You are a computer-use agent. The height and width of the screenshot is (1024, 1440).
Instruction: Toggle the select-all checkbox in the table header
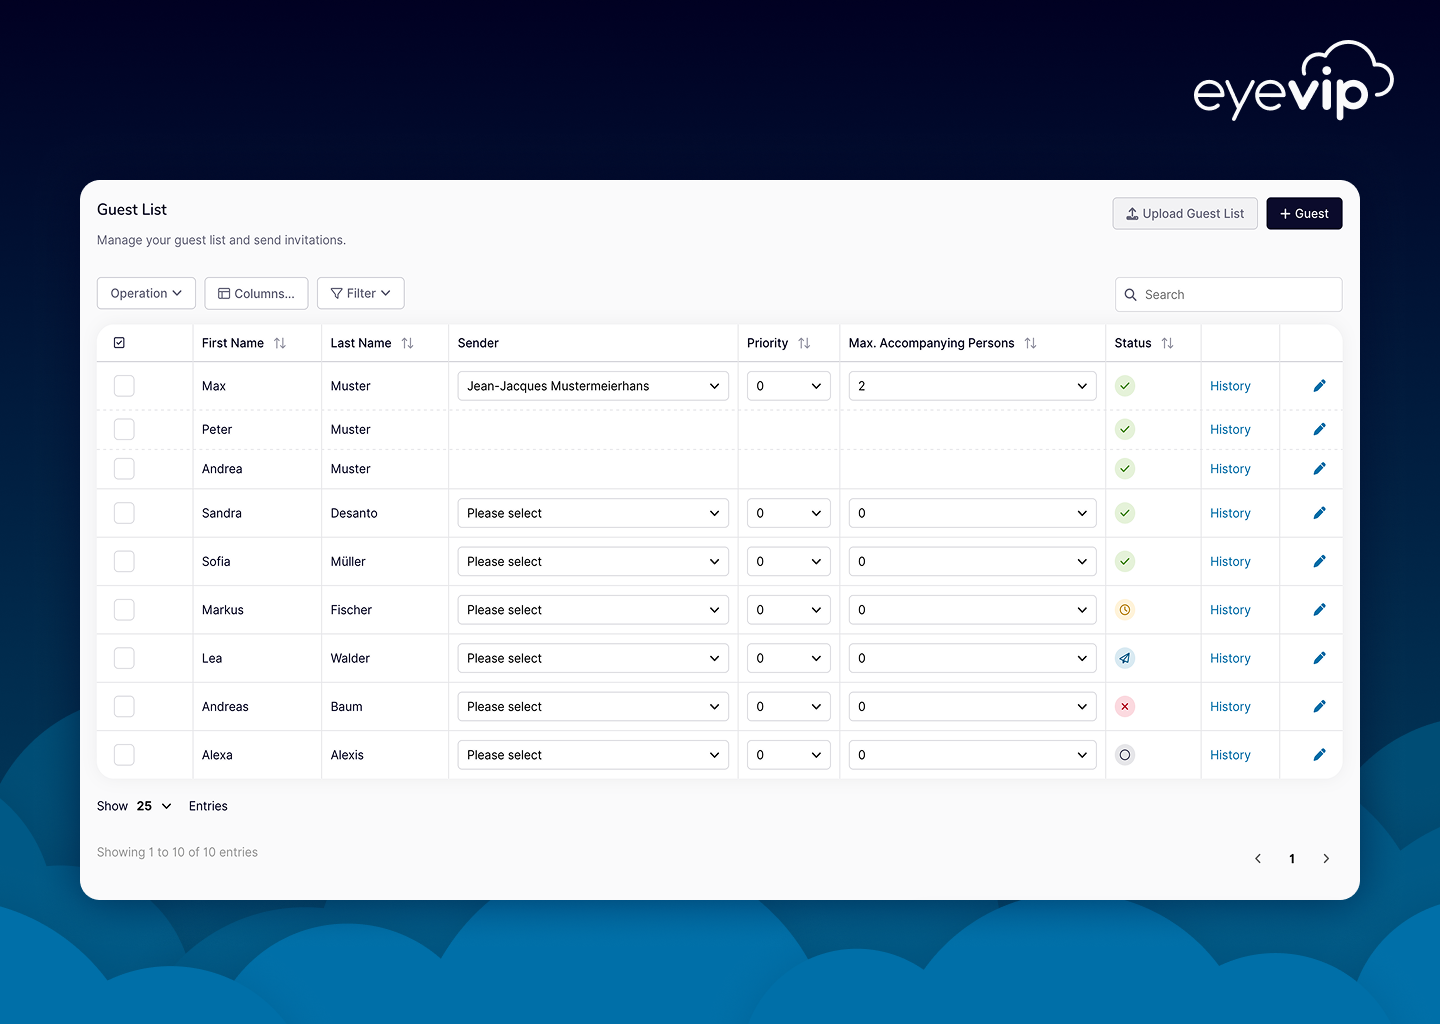pos(119,343)
